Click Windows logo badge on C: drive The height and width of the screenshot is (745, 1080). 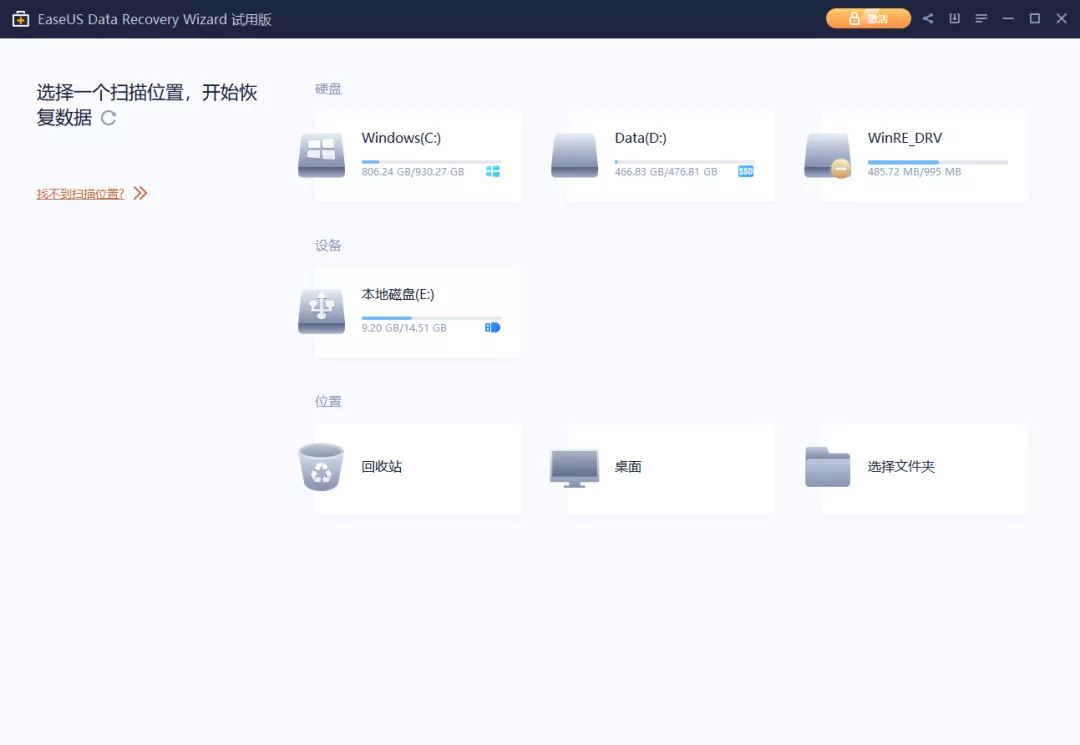pos(492,171)
